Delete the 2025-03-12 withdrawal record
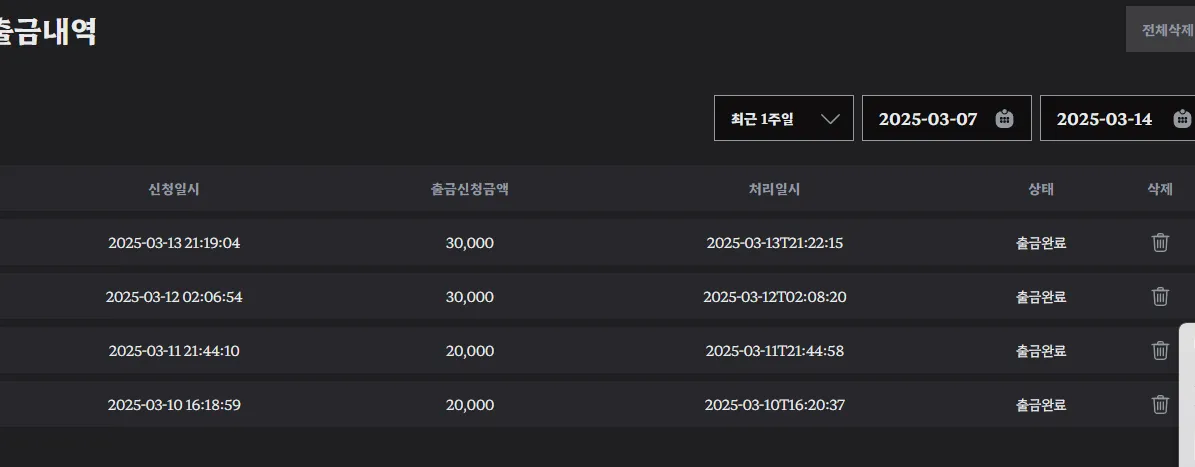Viewport: 1195px width, 467px height. coord(1160,296)
